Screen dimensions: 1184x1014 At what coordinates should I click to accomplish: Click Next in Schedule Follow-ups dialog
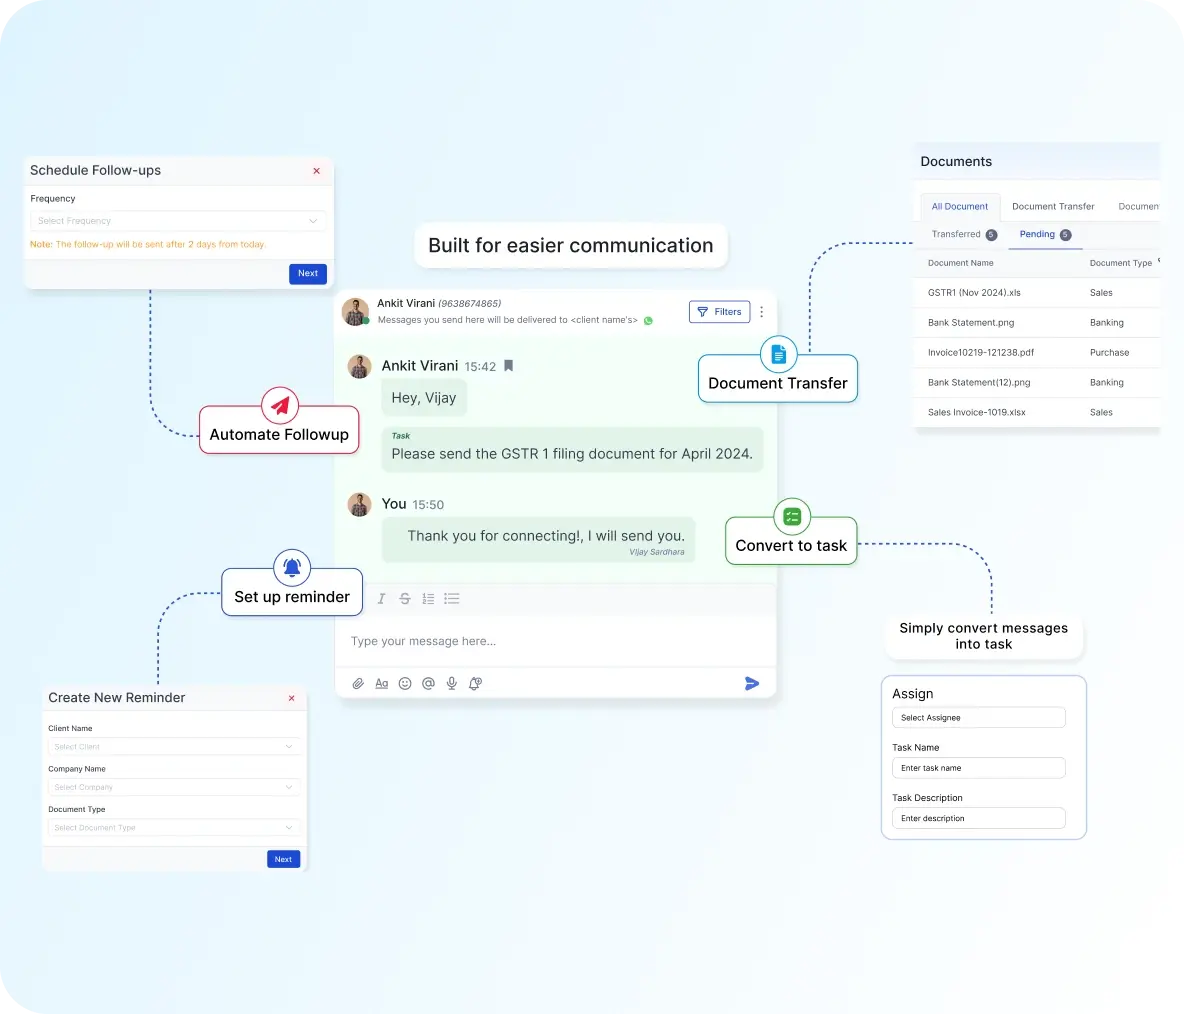click(x=308, y=274)
